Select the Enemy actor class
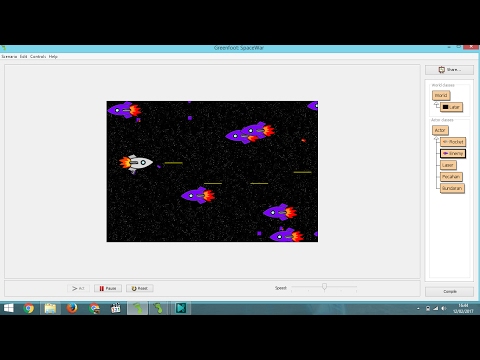 pyautogui.click(x=453, y=154)
